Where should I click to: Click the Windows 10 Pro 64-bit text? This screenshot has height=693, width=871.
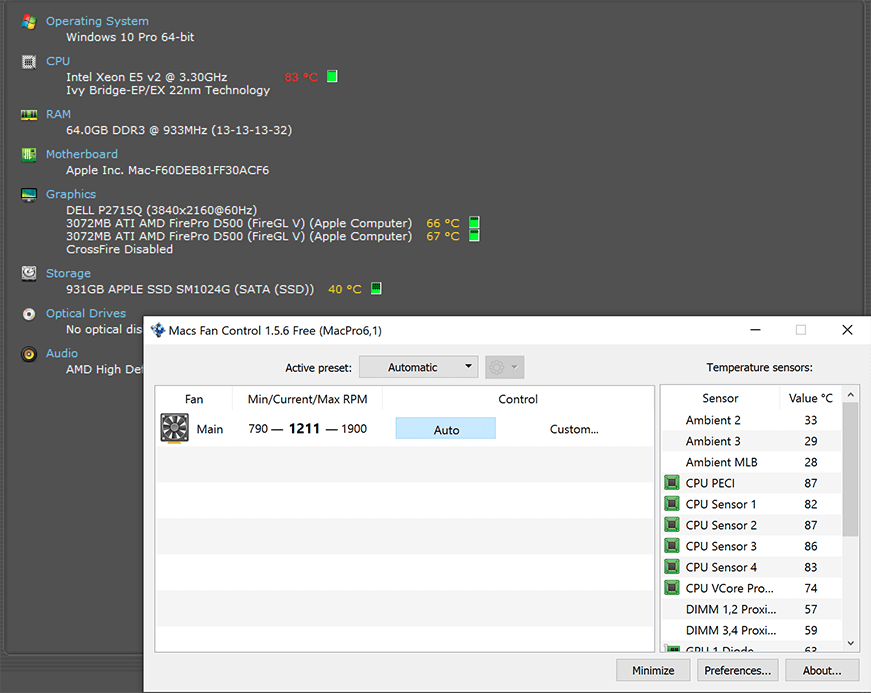click(130, 37)
